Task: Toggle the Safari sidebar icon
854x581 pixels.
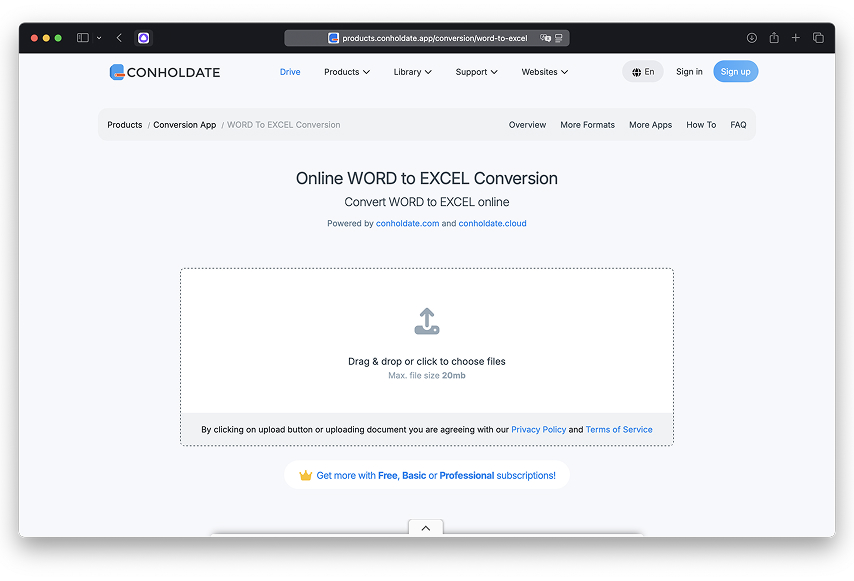Action: 83,38
